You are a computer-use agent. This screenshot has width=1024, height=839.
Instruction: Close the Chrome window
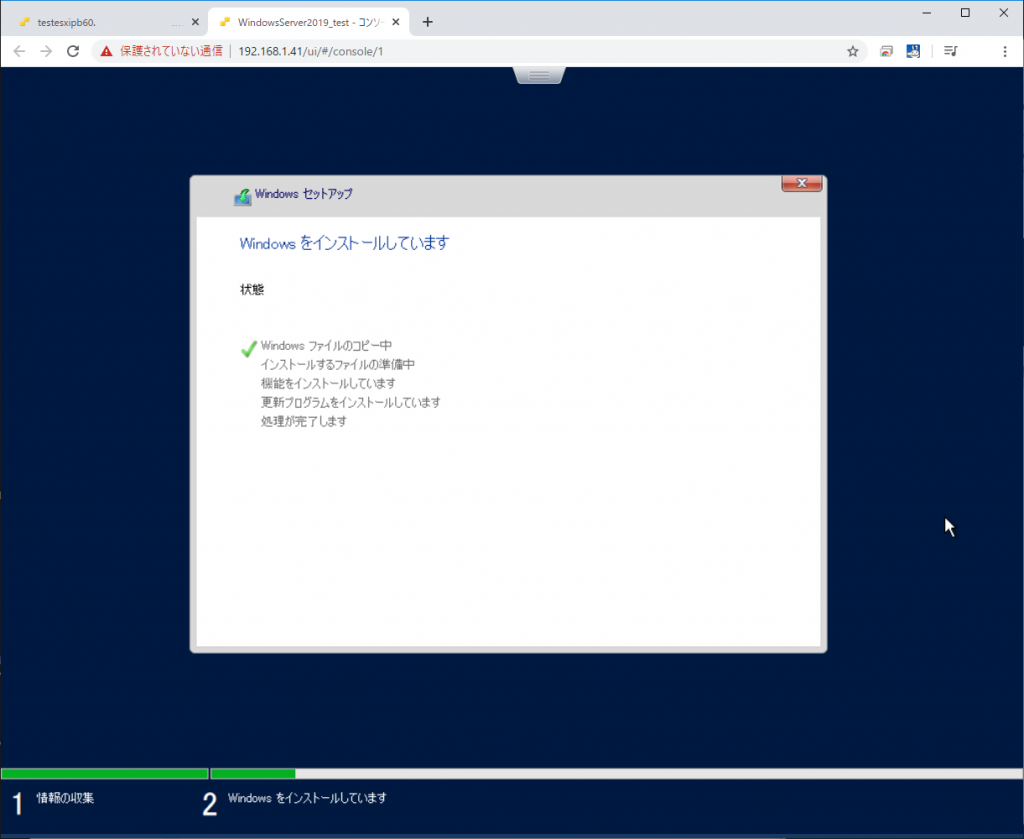click(x=1004, y=12)
